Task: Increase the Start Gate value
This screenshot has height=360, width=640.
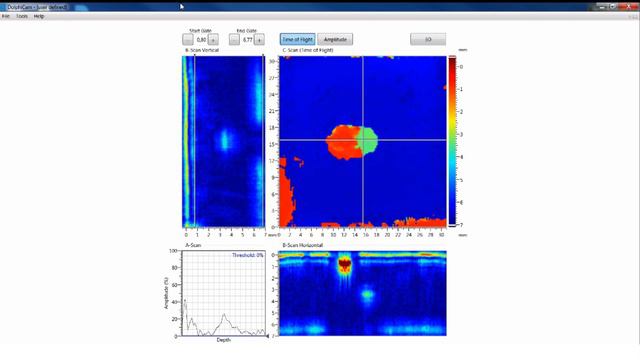Action: click(213, 40)
